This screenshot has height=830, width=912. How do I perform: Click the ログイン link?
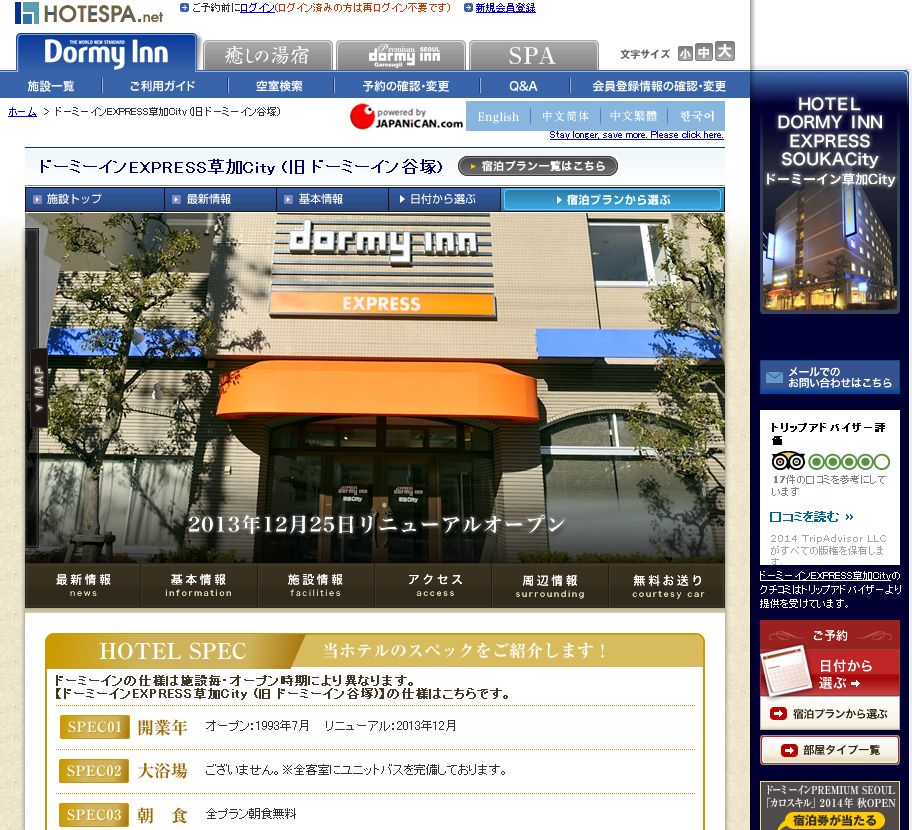(257, 8)
